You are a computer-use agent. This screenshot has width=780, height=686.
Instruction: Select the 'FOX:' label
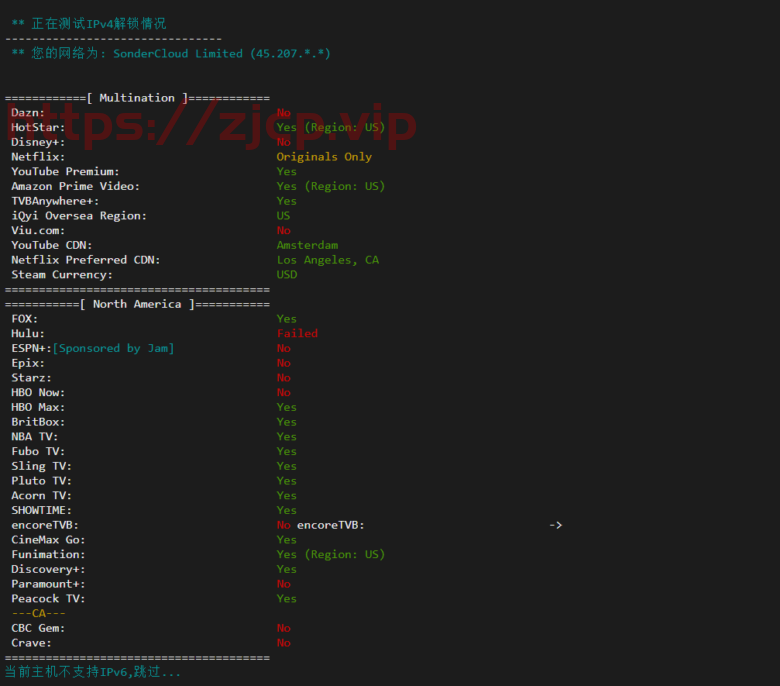pyautogui.click(x=25, y=319)
